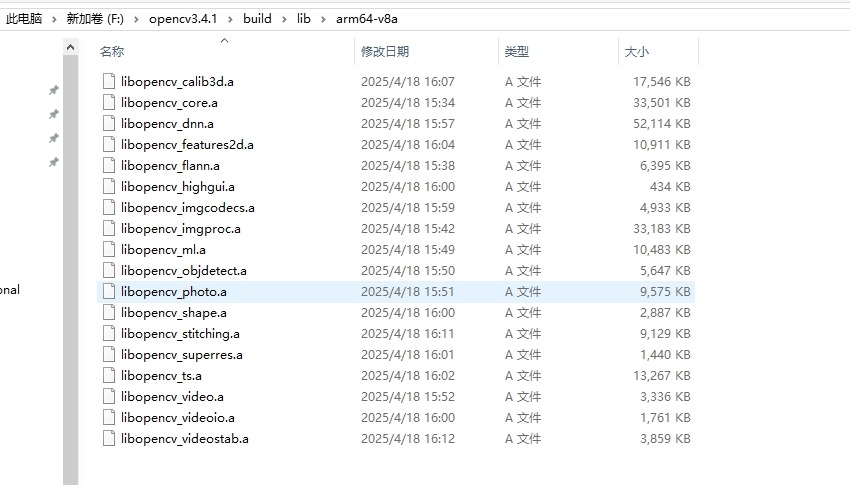Viewport: 850px width, 485px height.
Task: Select the libopencv_imgcodecs.a file name
Action: (x=188, y=208)
